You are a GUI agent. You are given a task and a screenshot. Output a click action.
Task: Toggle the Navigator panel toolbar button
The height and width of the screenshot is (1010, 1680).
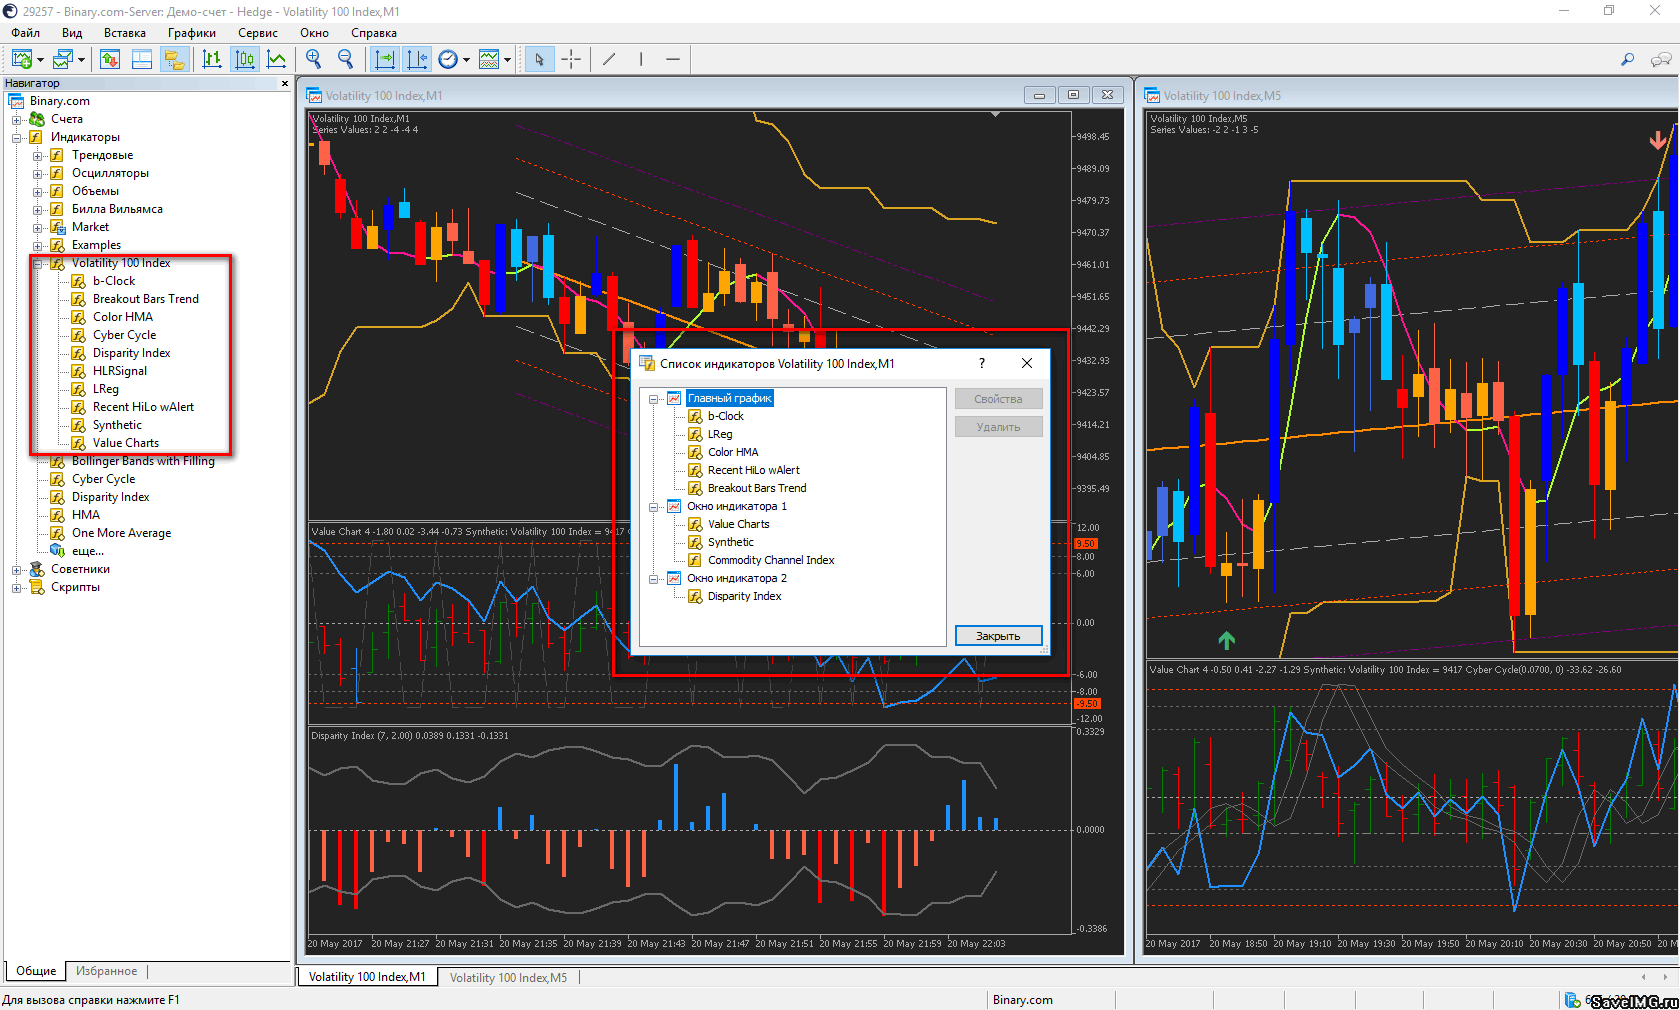click(x=174, y=60)
